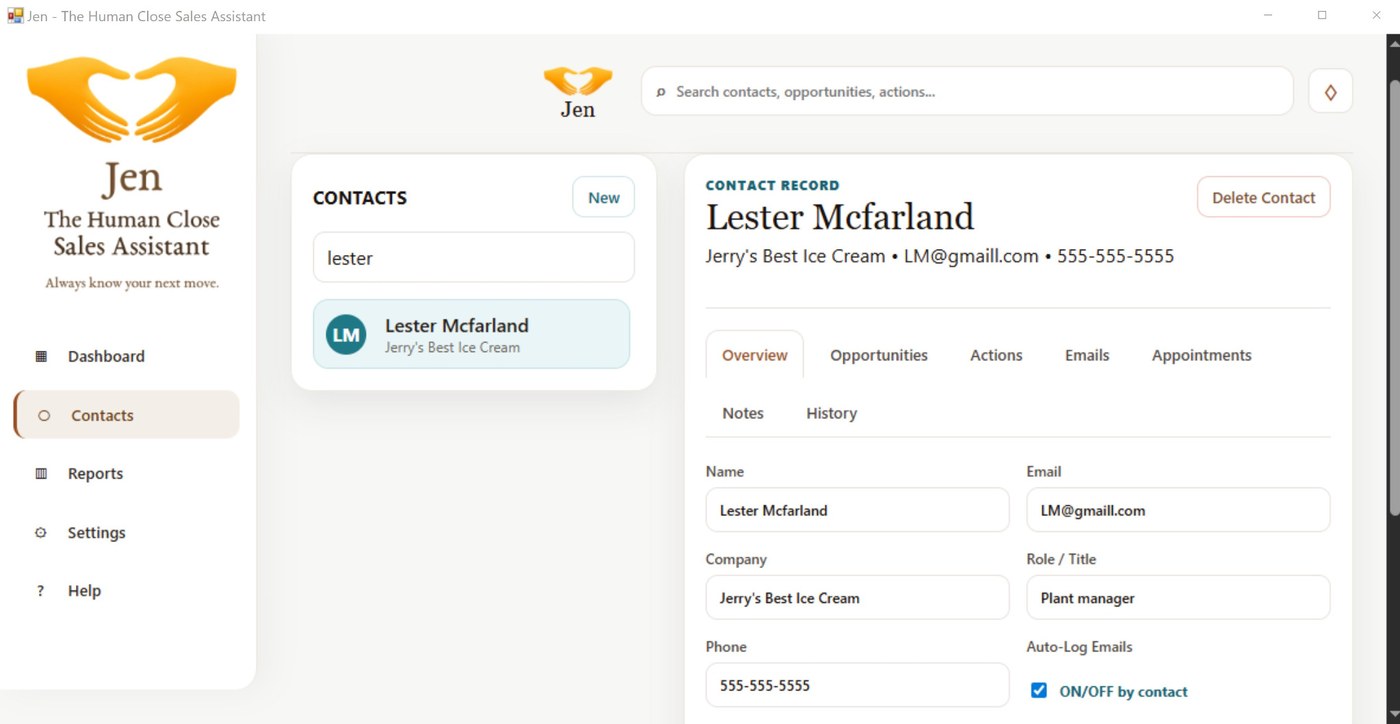The image size is (1400, 724).
Task: Switch to the Opportunities tab
Action: click(x=879, y=355)
